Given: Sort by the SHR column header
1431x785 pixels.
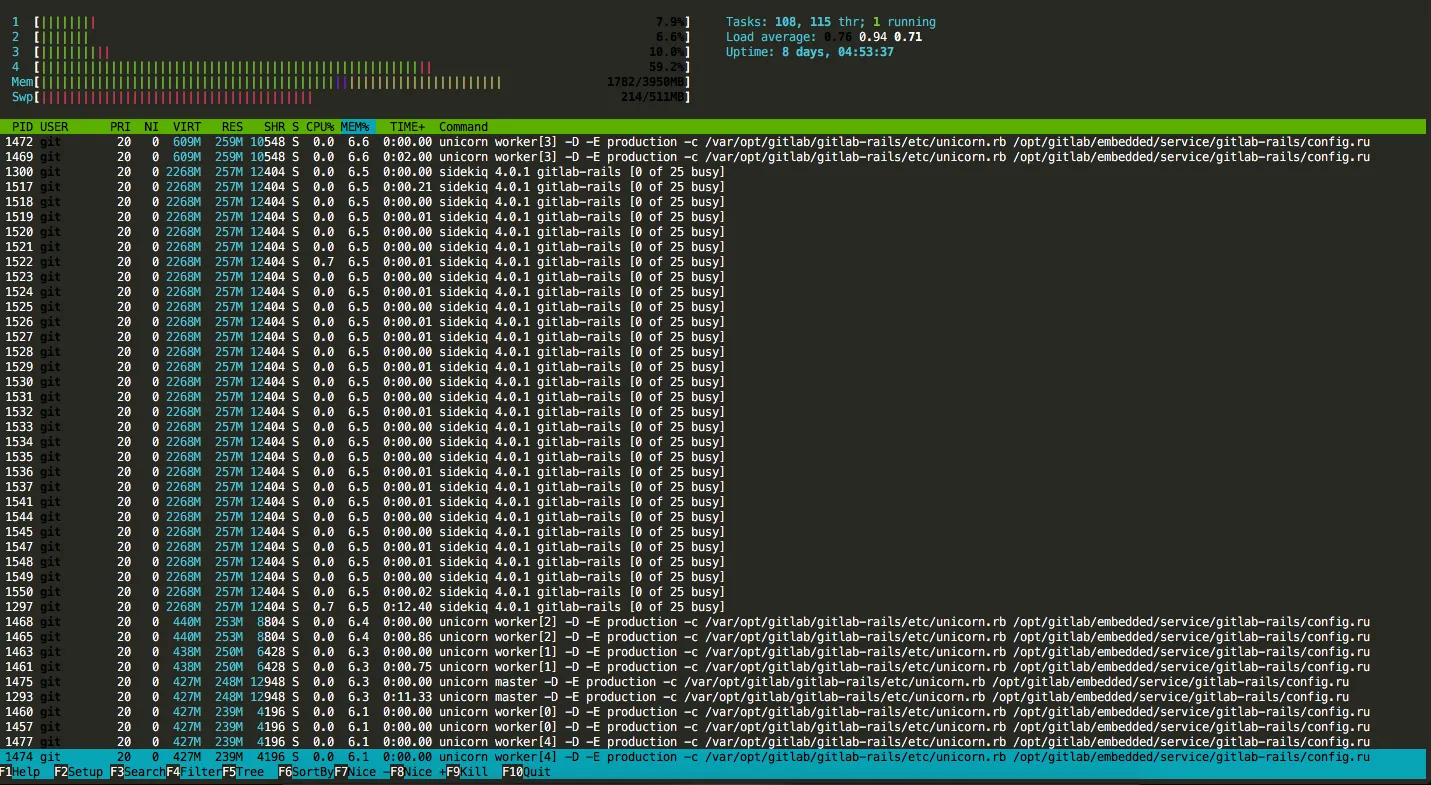Looking at the screenshot, I should click(x=274, y=127).
